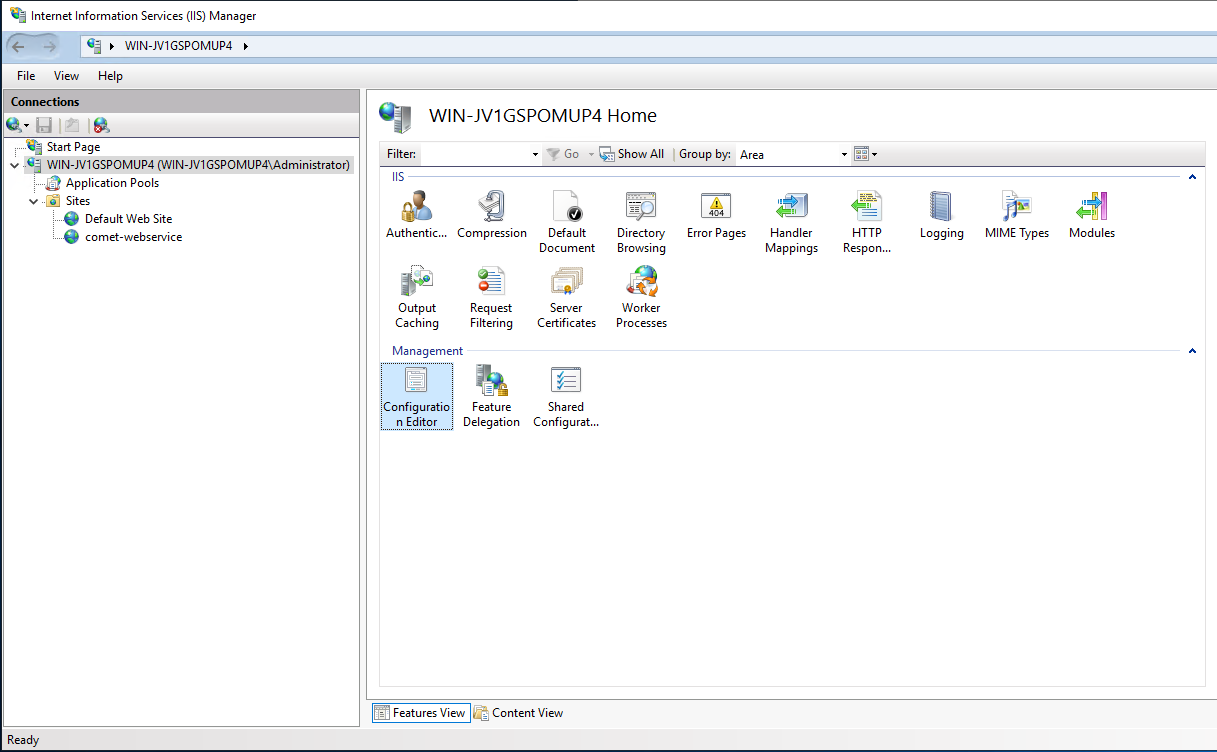
Task: Open HTTP Response Headers feature
Action: tap(867, 222)
